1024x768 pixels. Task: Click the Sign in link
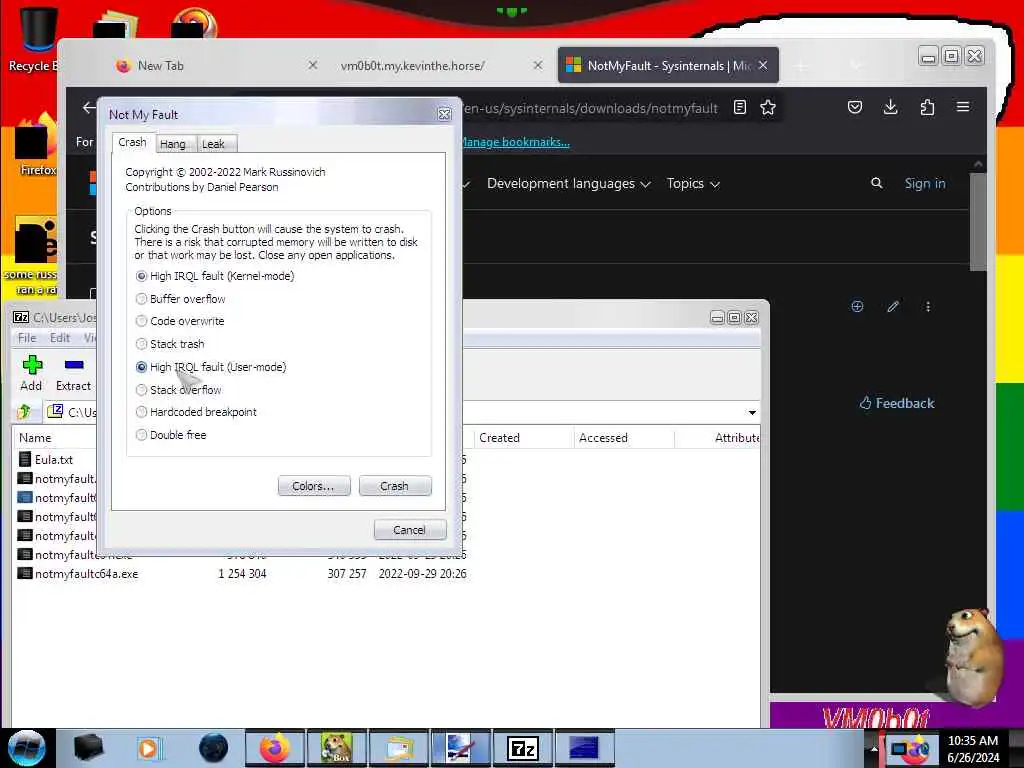(x=925, y=184)
